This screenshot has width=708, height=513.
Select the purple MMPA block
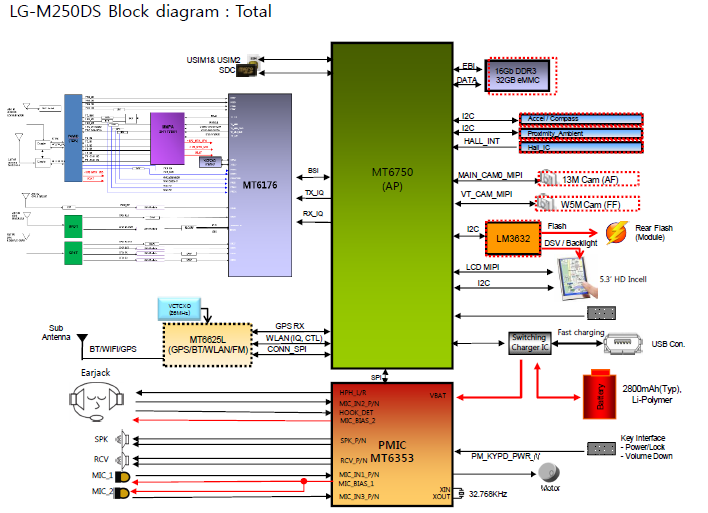click(x=167, y=138)
